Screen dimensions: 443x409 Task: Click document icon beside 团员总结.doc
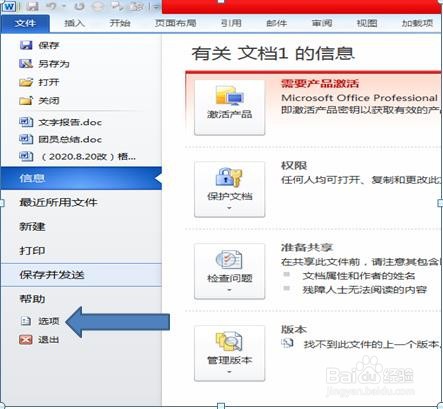(26, 139)
